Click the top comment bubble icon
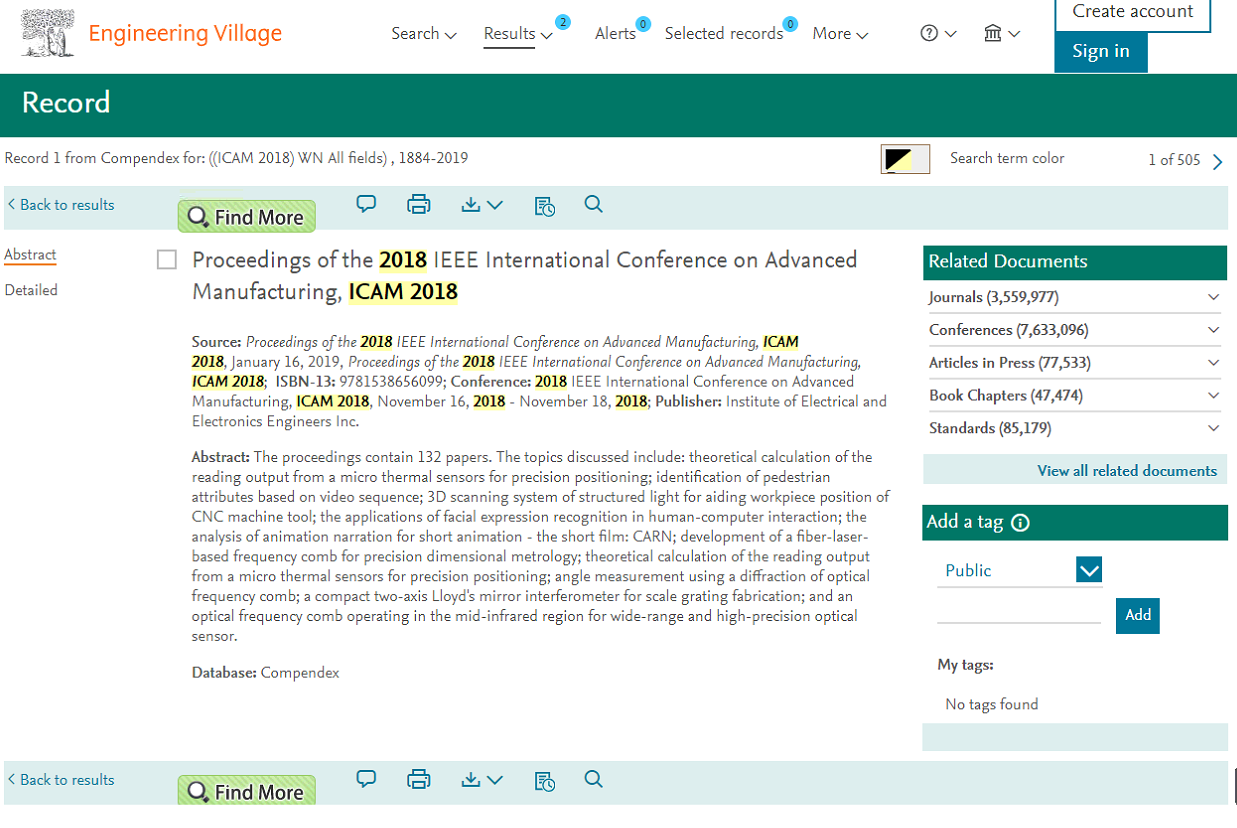The height and width of the screenshot is (828, 1237). (367, 204)
